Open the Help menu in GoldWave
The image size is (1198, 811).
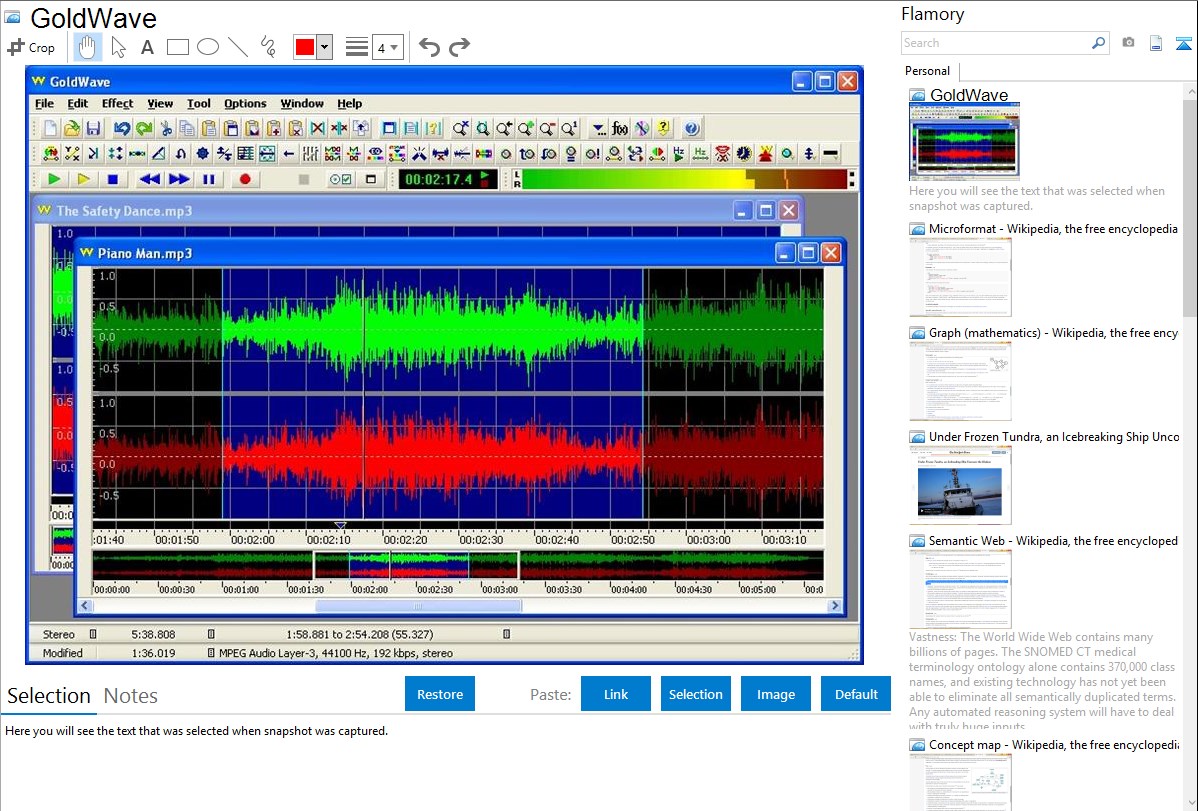349,103
